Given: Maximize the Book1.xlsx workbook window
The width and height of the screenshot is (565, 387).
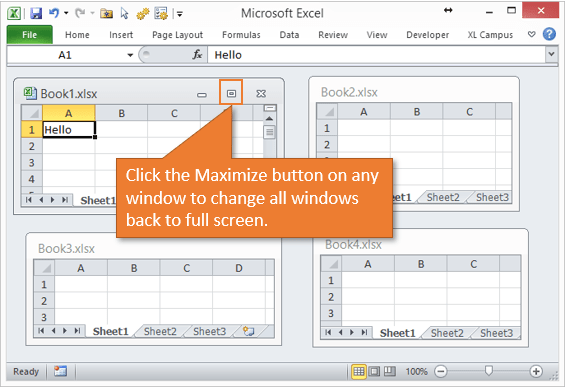Looking at the screenshot, I should [231, 93].
